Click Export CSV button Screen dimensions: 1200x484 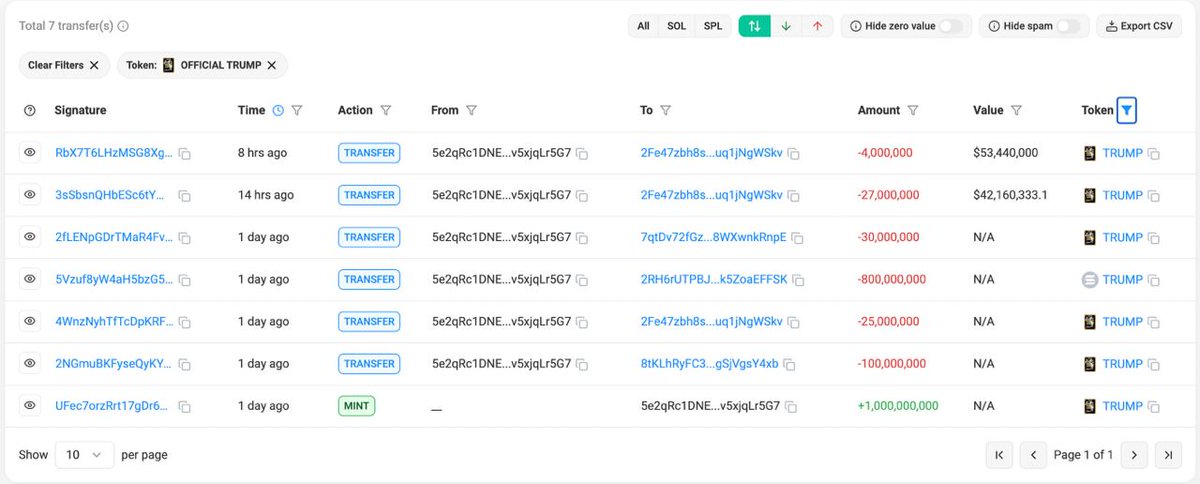pos(1139,26)
